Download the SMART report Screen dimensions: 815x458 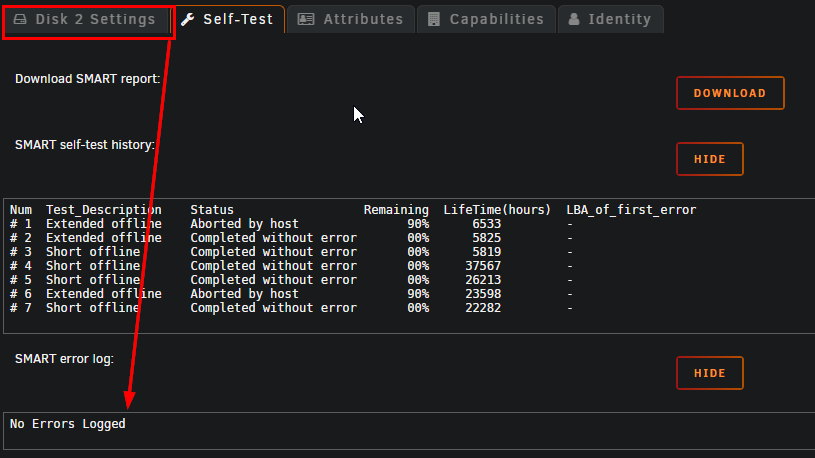(730, 93)
